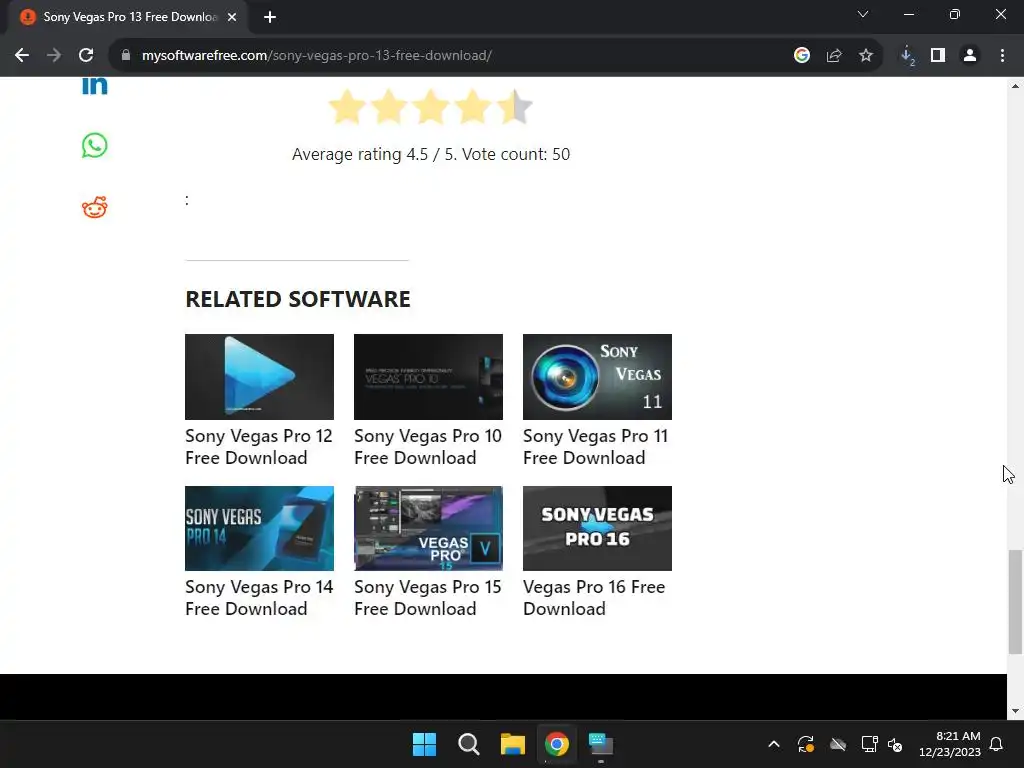Open Sony Vegas Pro 14 thumbnail
Image resolution: width=1024 pixels, height=768 pixels.
tap(259, 528)
